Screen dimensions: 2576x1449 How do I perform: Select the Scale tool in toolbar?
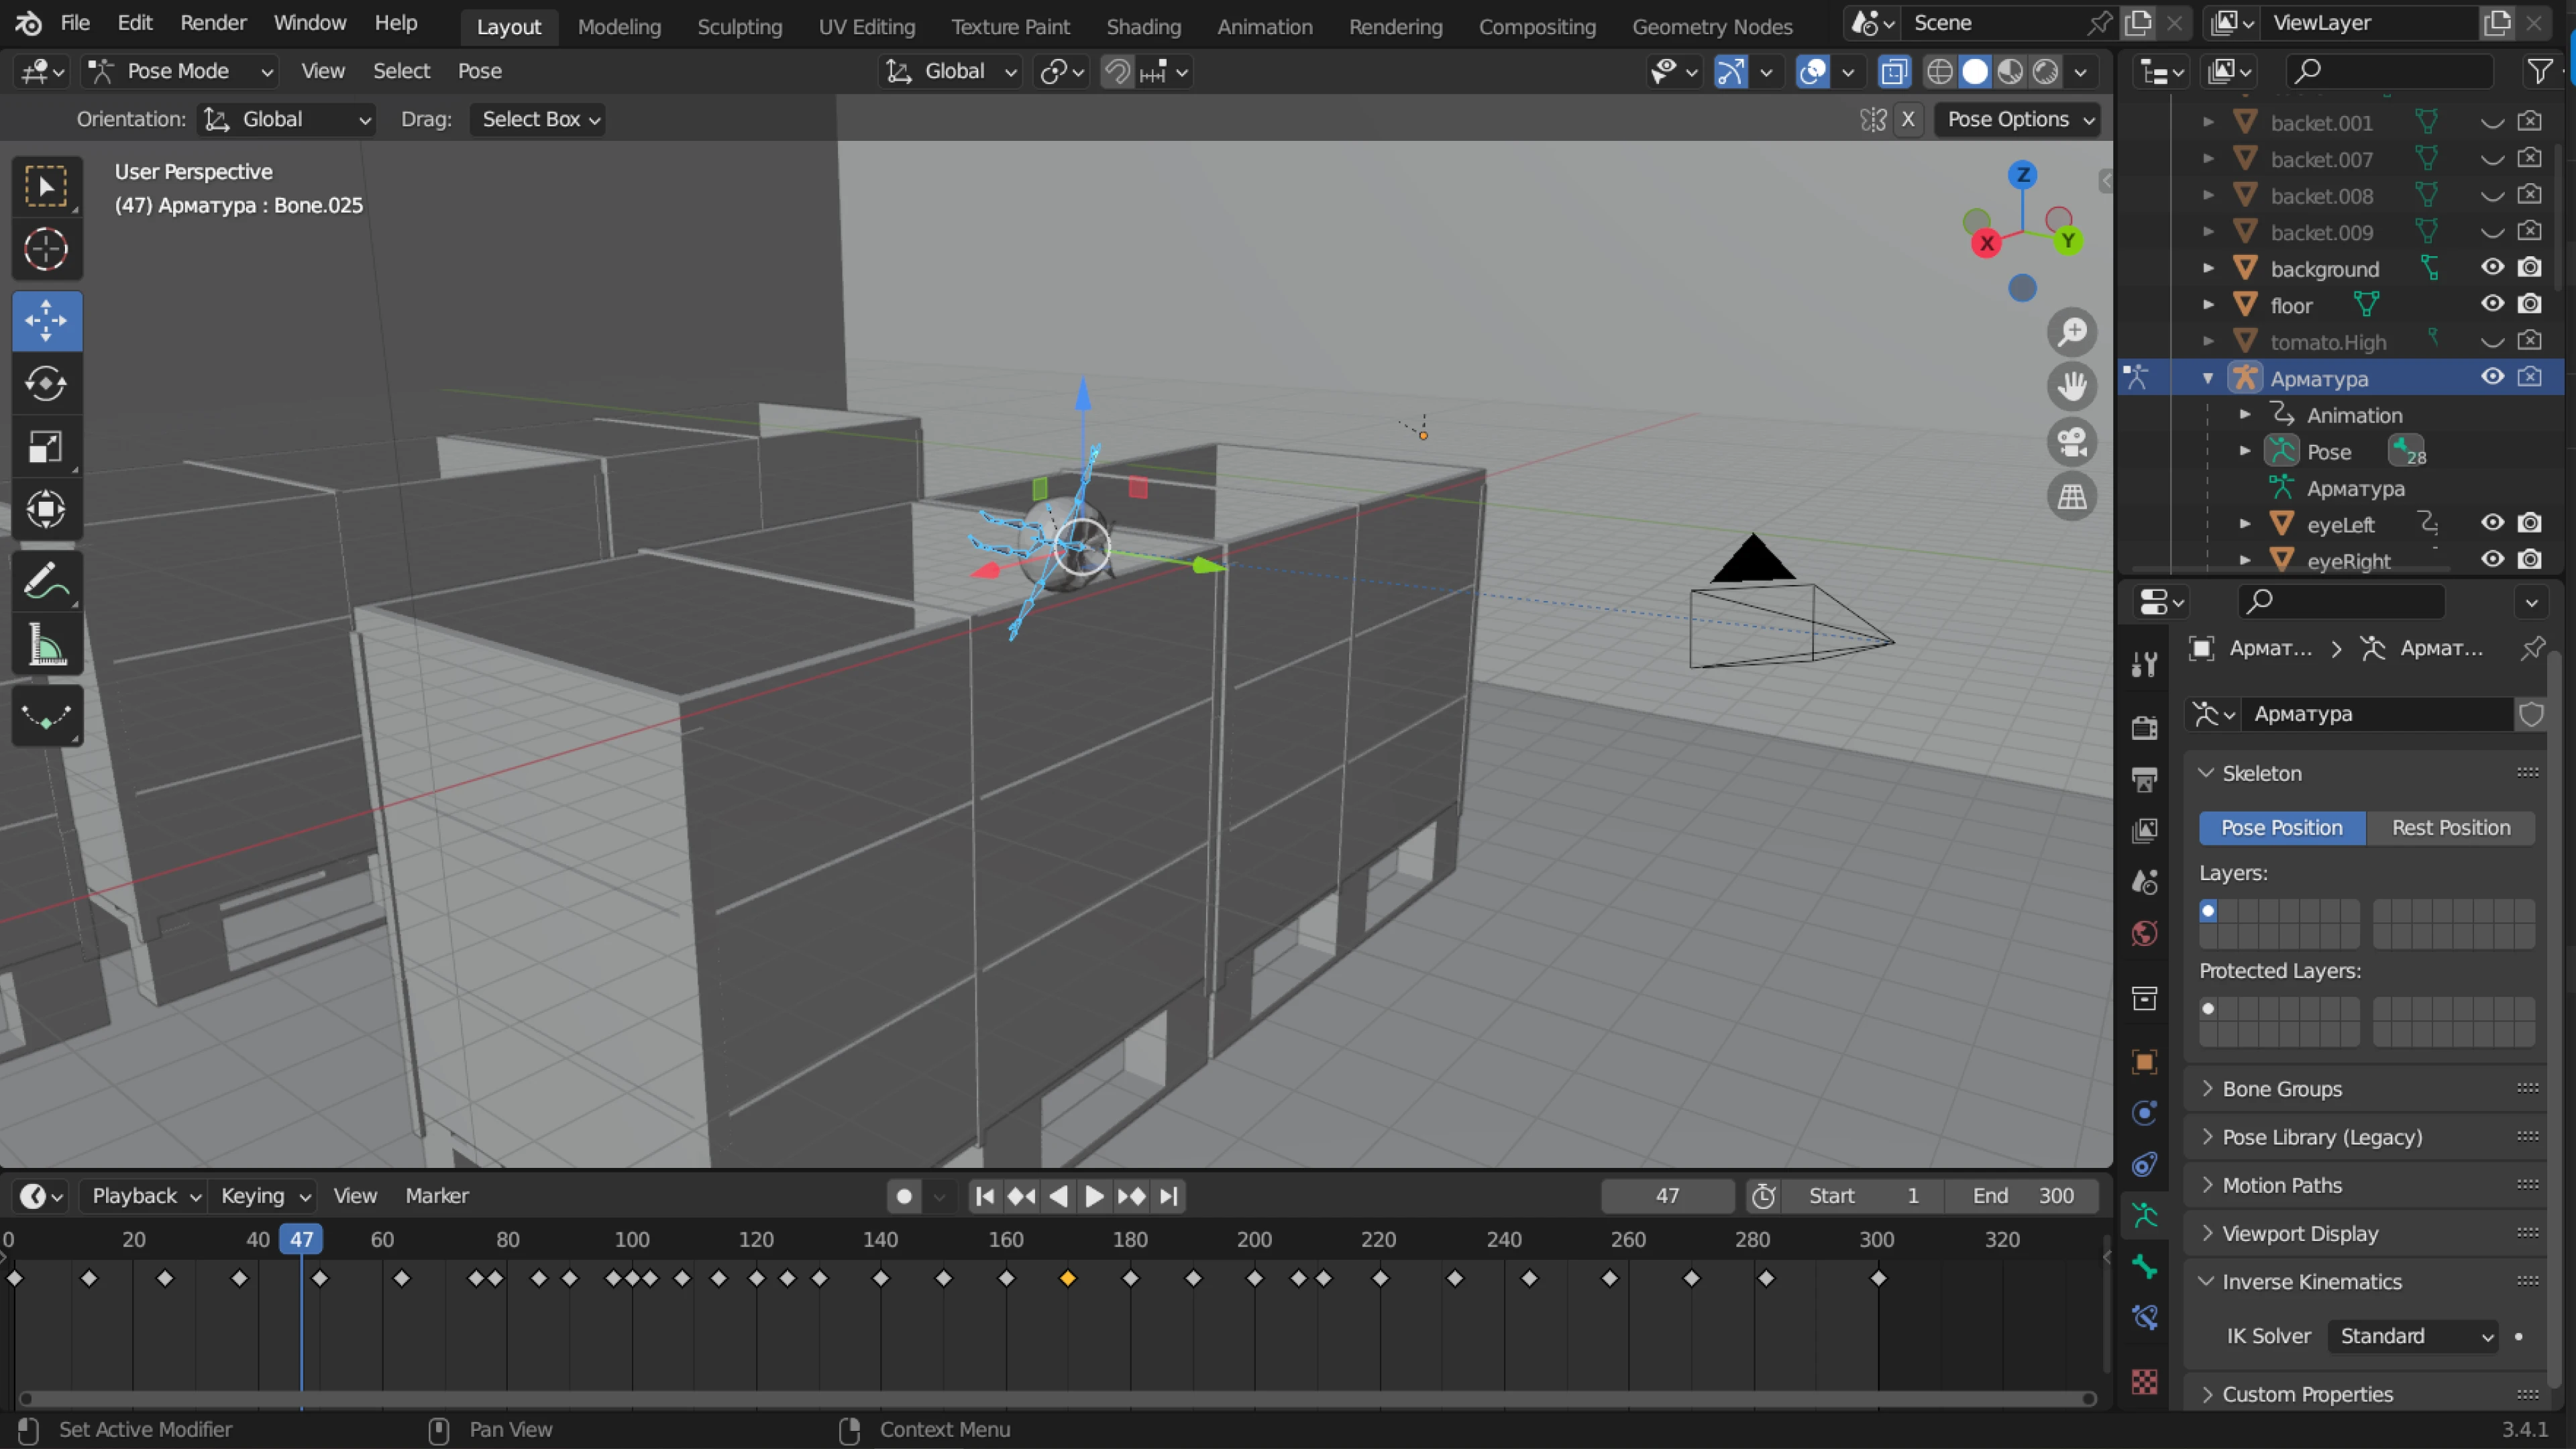46,447
